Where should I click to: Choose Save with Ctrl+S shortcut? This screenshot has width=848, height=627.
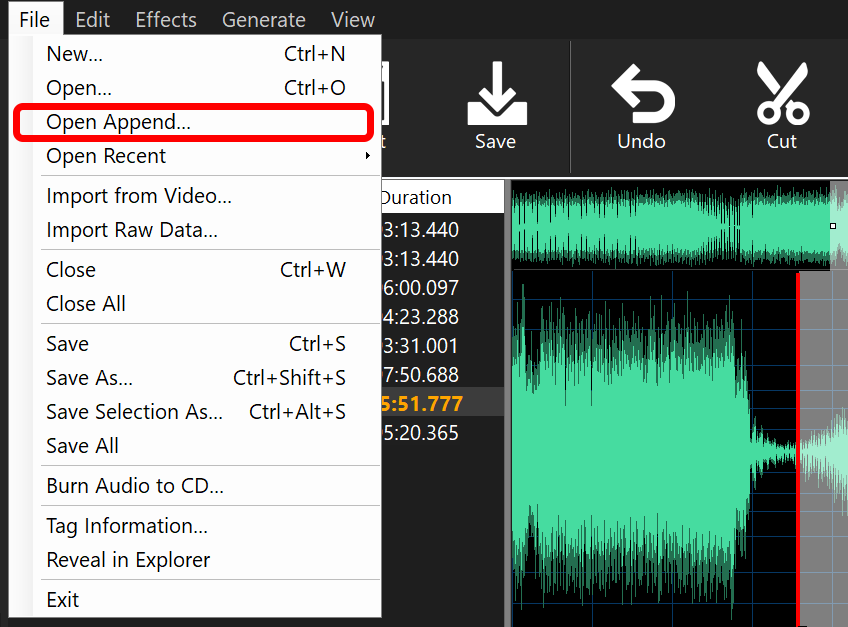[x=197, y=344]
